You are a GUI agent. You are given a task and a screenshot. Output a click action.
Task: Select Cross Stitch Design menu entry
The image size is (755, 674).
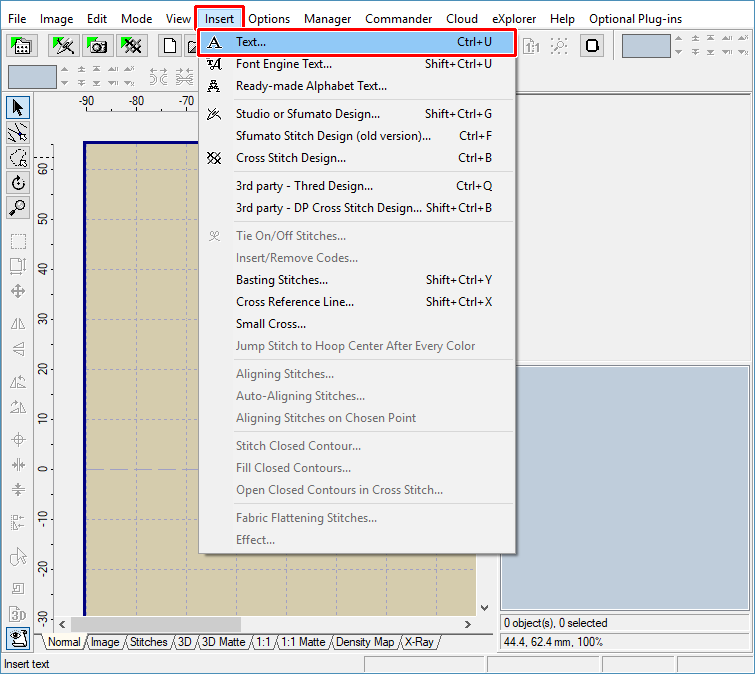(290, 158)
